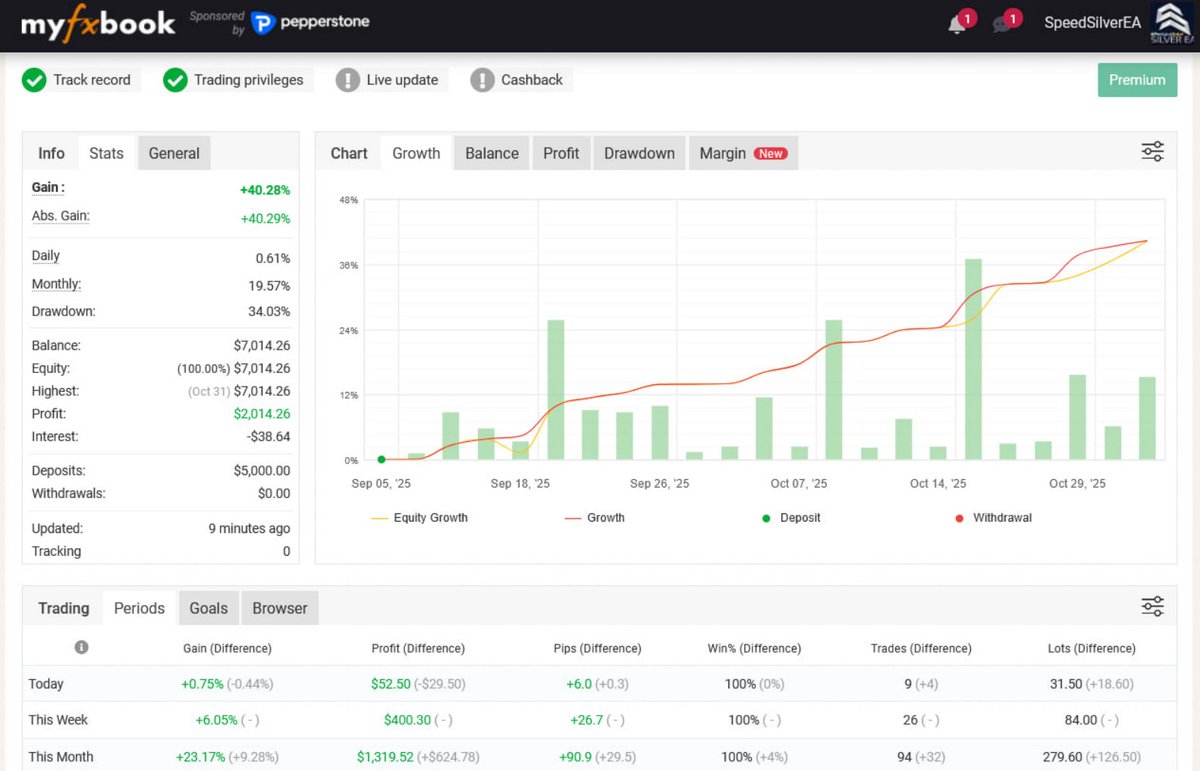The image size is (1200, 771).
Task: Click the Track record label
Action: 92,80
